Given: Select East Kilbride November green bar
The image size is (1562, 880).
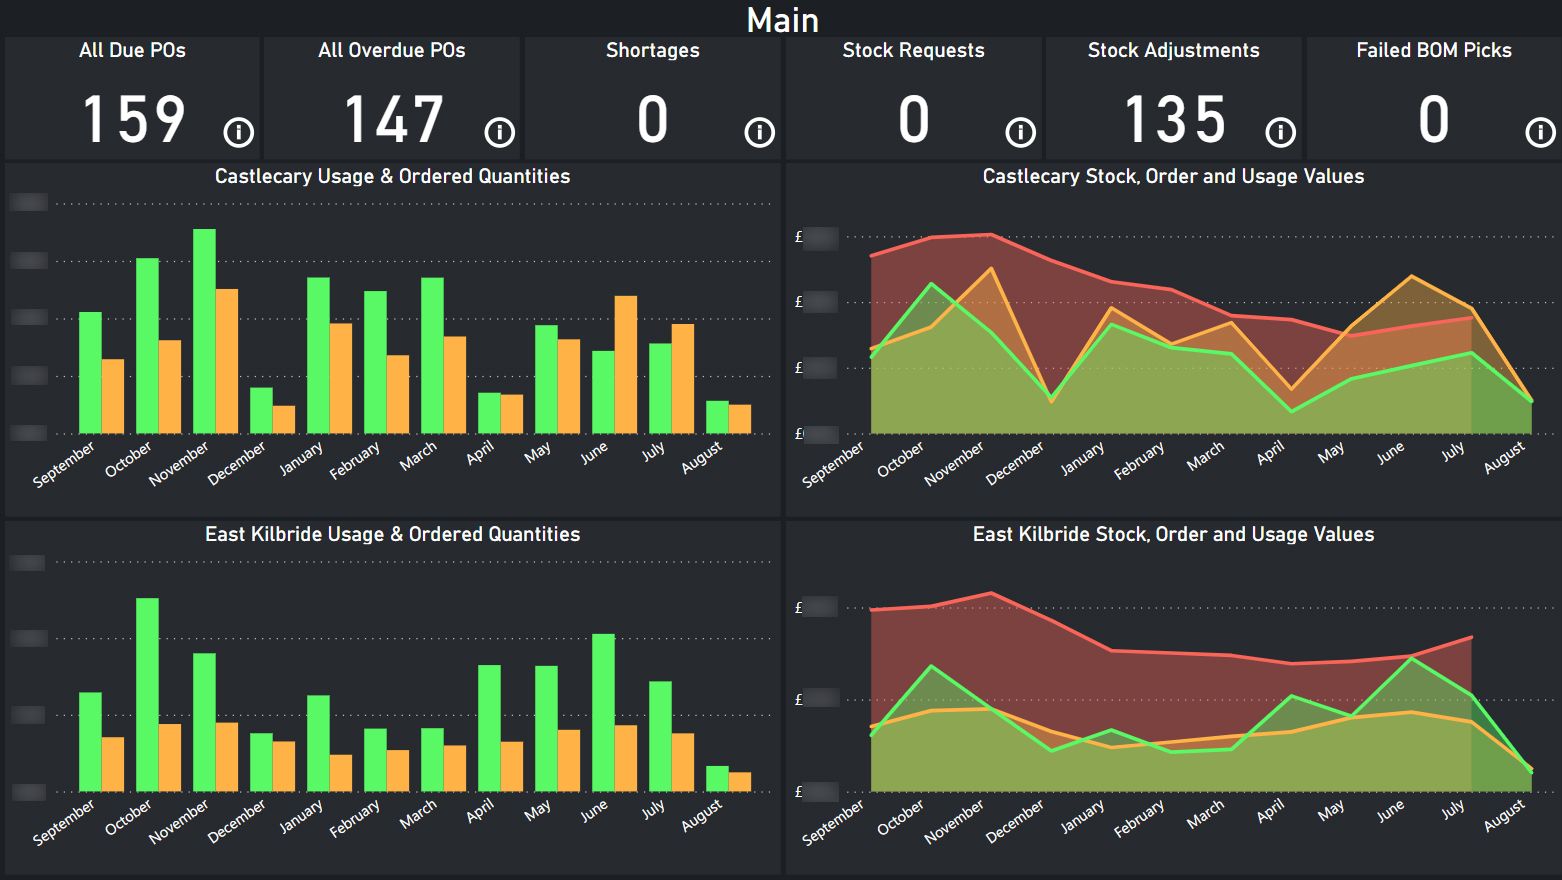Looking at the screenshot, I should [x=204, y=722].
